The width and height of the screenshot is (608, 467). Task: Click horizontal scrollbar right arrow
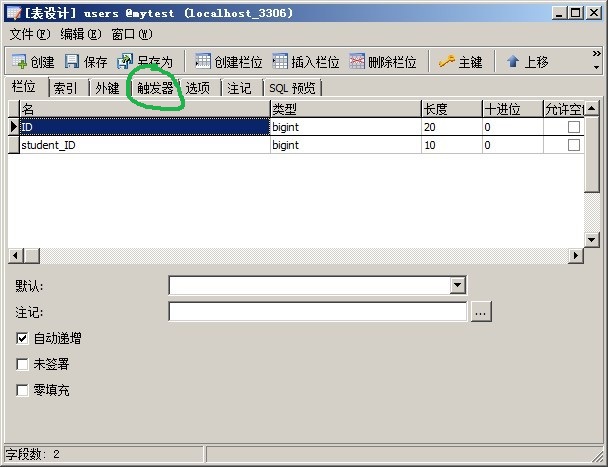click(576, 256)
